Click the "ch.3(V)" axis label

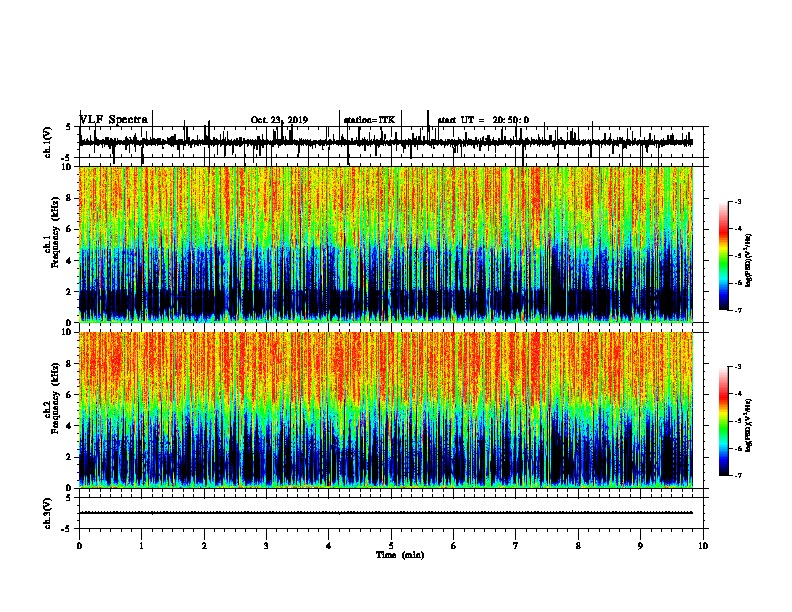pos(48,513)
